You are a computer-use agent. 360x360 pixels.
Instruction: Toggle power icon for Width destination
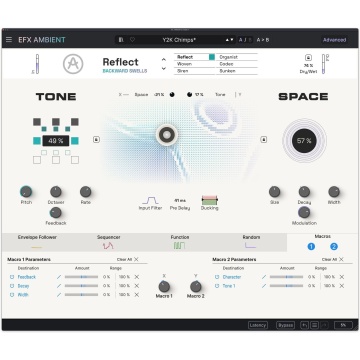point(12,295)
